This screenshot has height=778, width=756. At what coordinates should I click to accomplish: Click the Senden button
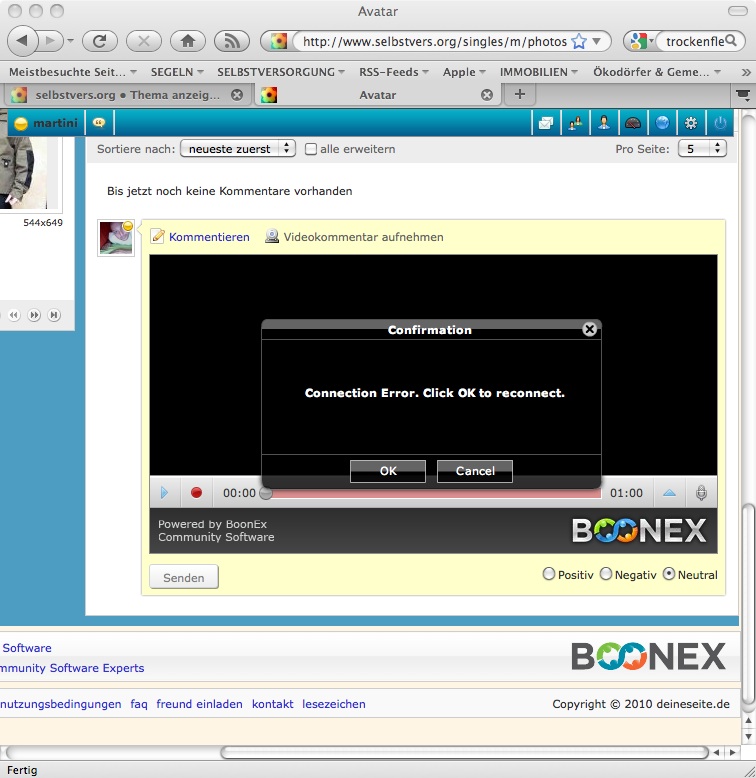pos(184,577)
